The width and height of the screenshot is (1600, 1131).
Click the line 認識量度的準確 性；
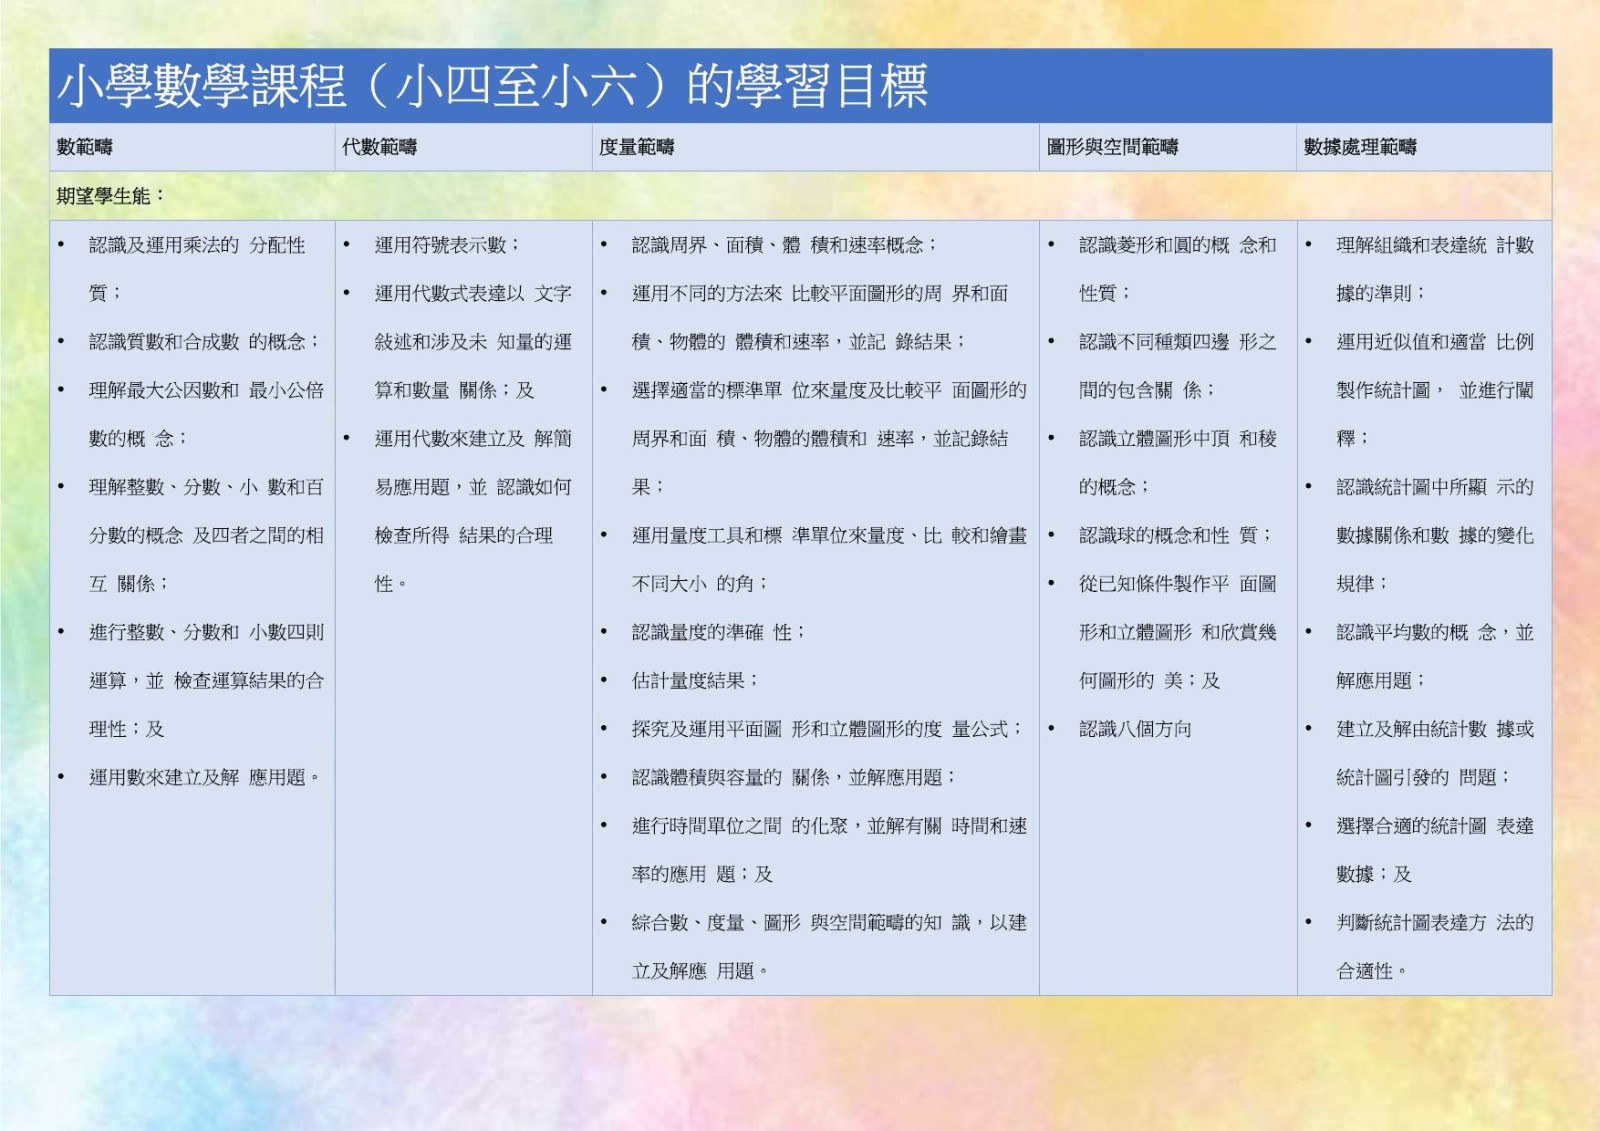(719, 632)
